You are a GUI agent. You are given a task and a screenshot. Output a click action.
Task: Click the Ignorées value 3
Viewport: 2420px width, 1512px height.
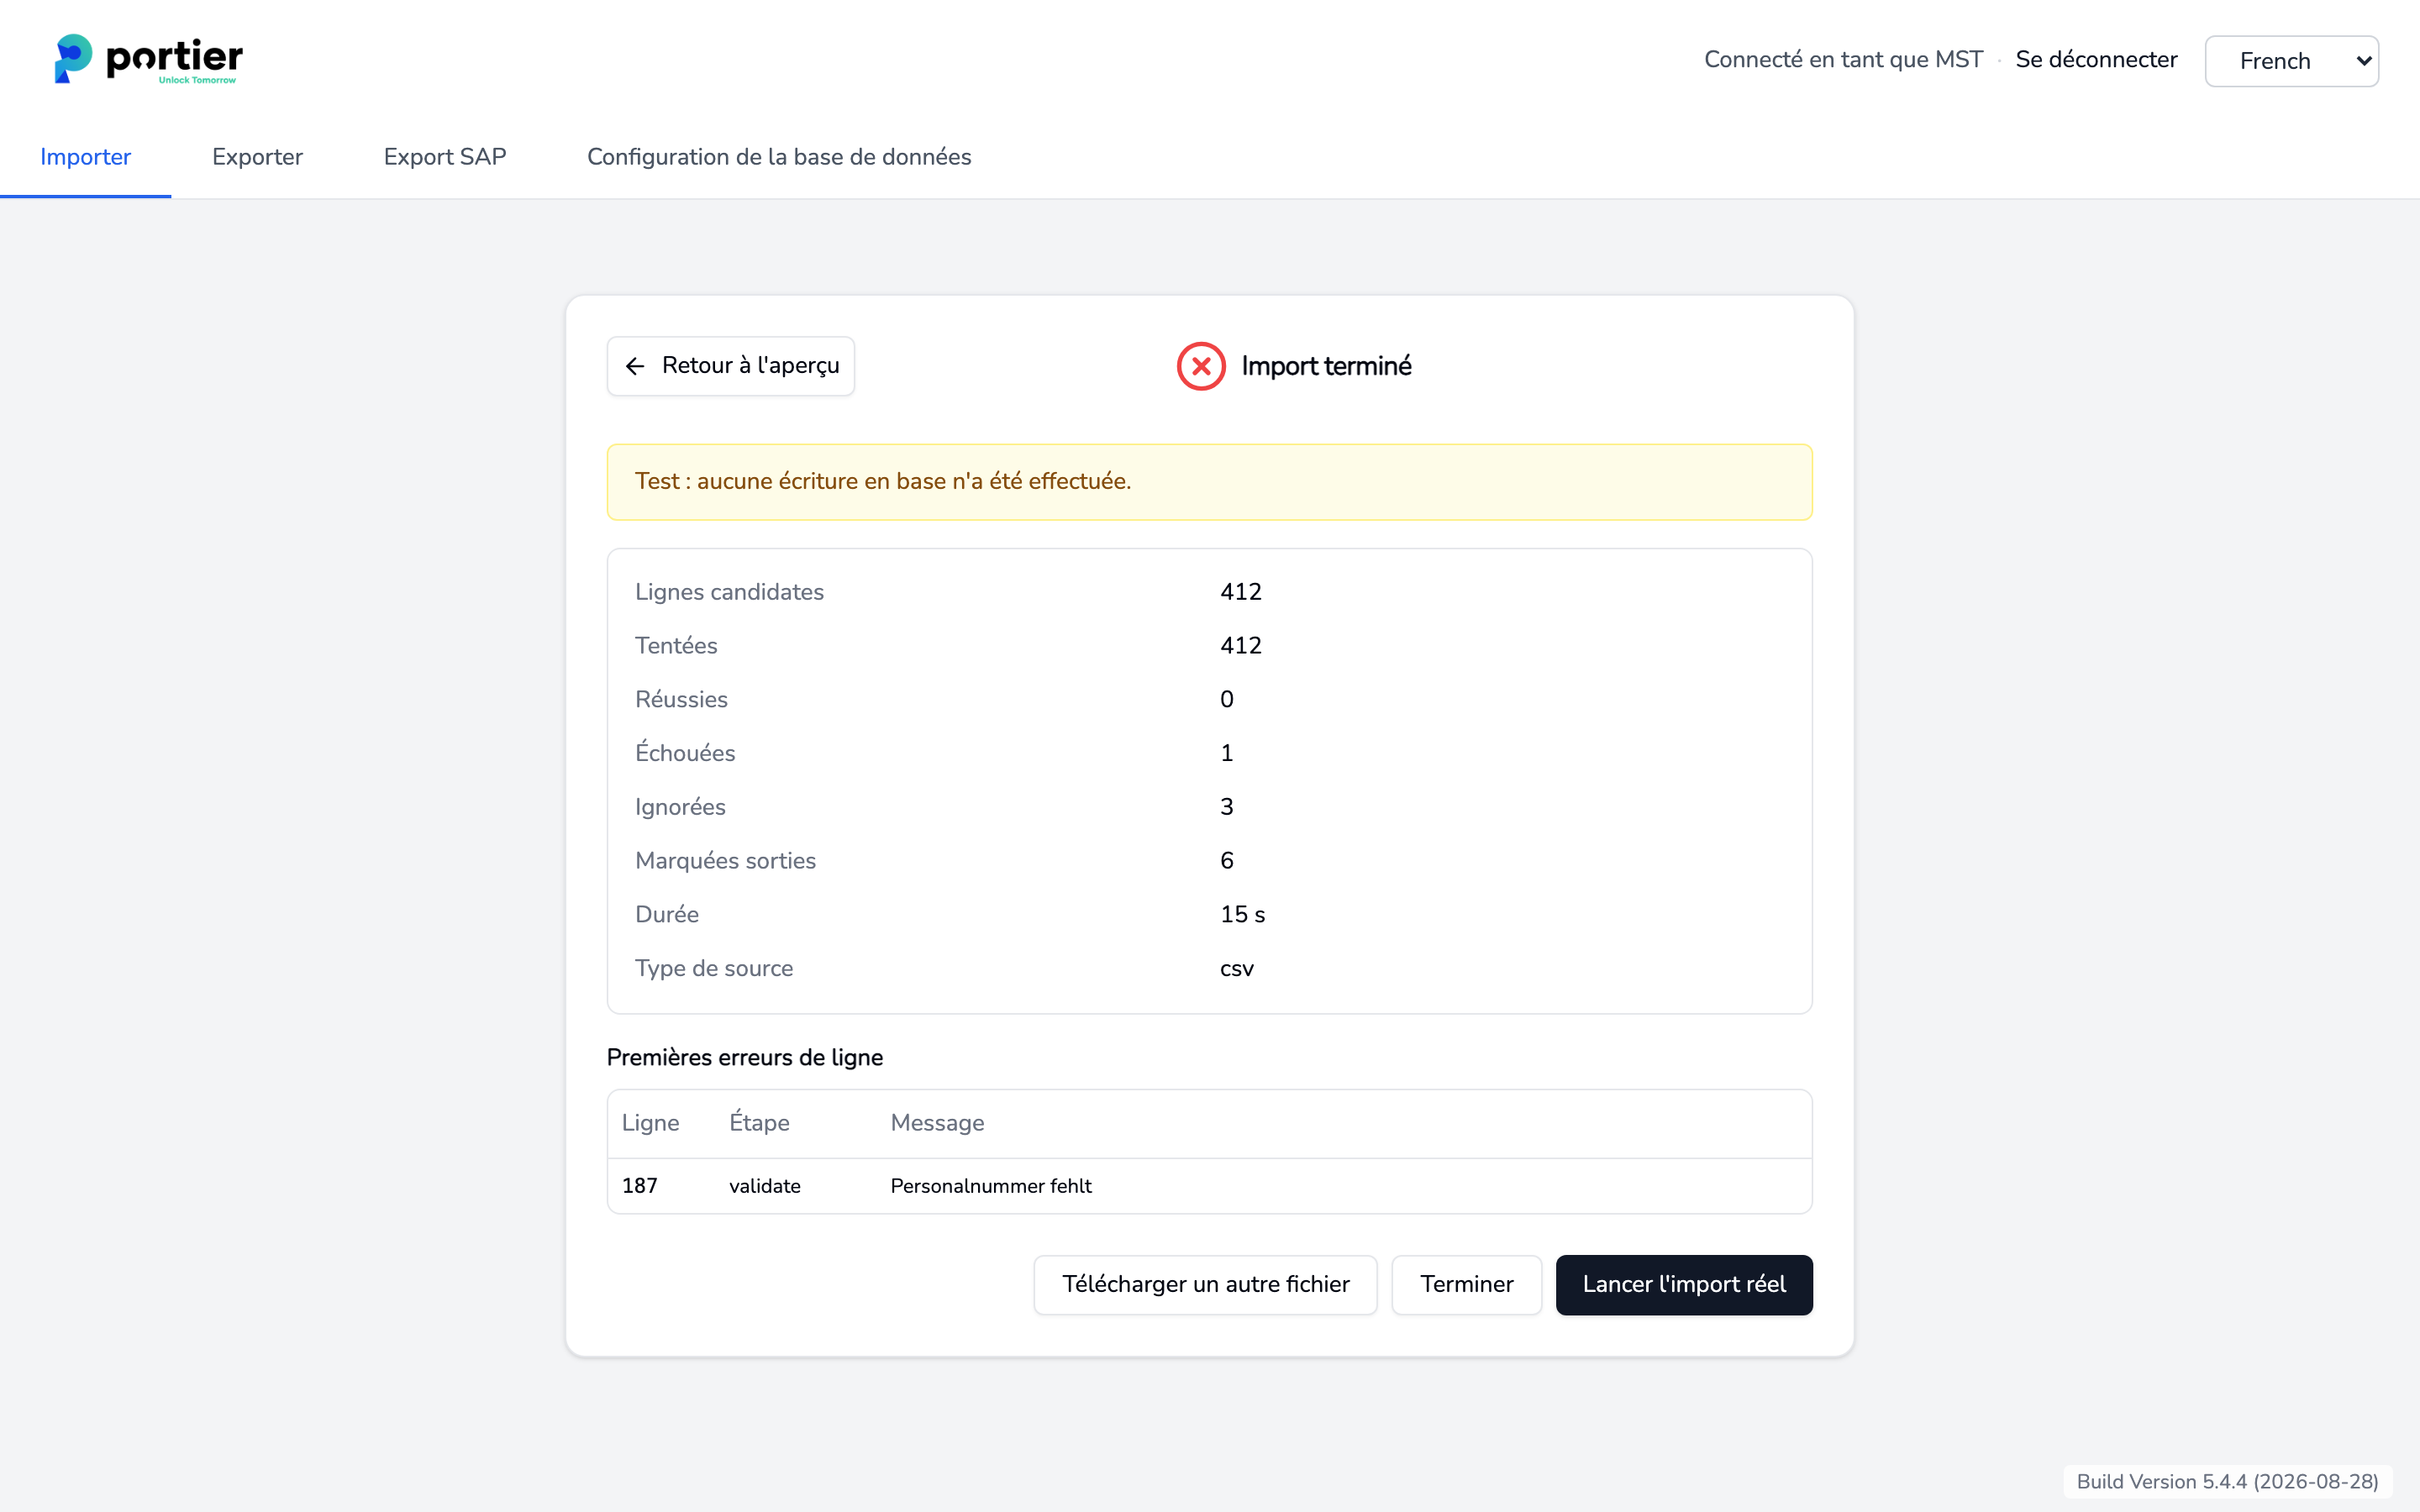[1227, 807]
